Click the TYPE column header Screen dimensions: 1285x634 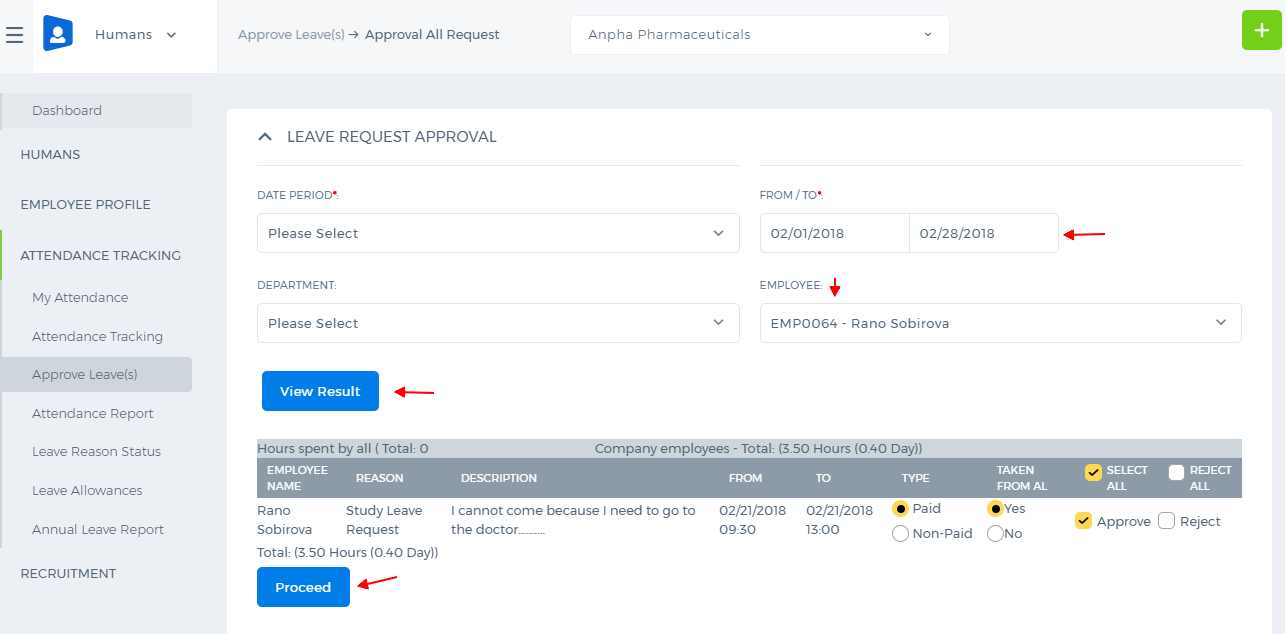pyautogui.click(x=915, y=478)
